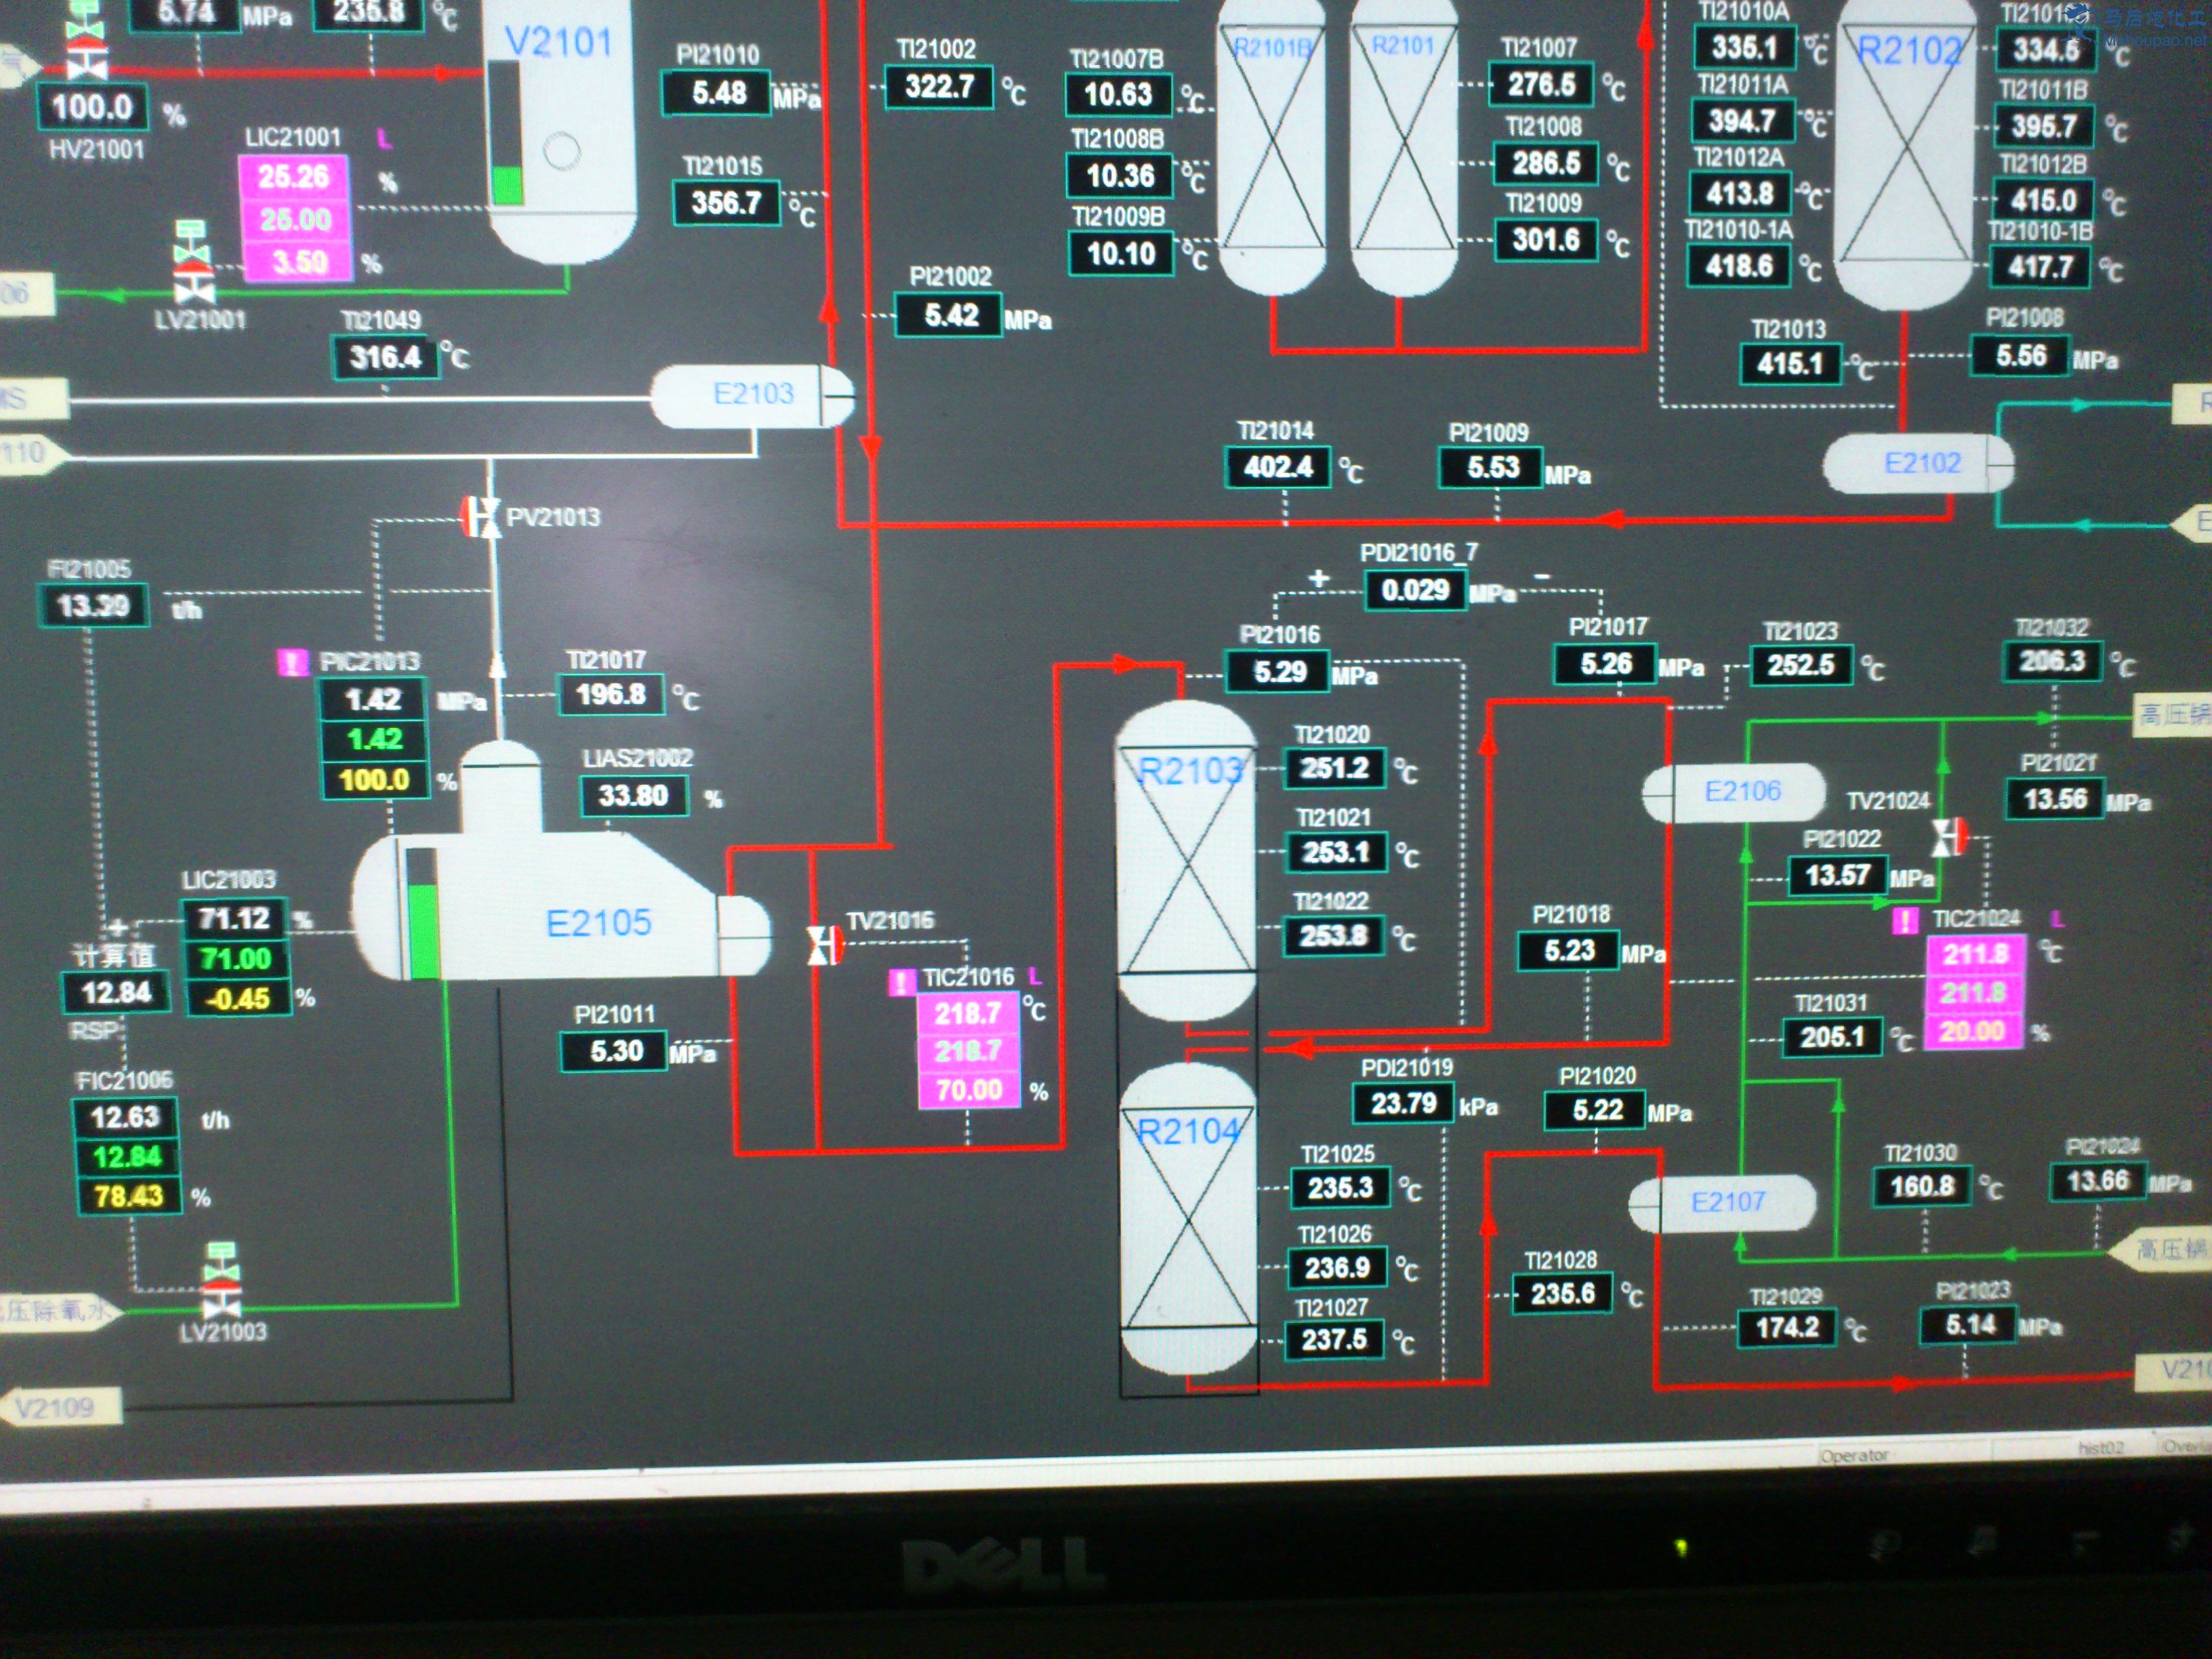This screenshot has height=1659, width=2212.
Task: Click TI21013 value 415.1
Action: click(1790, 364)
